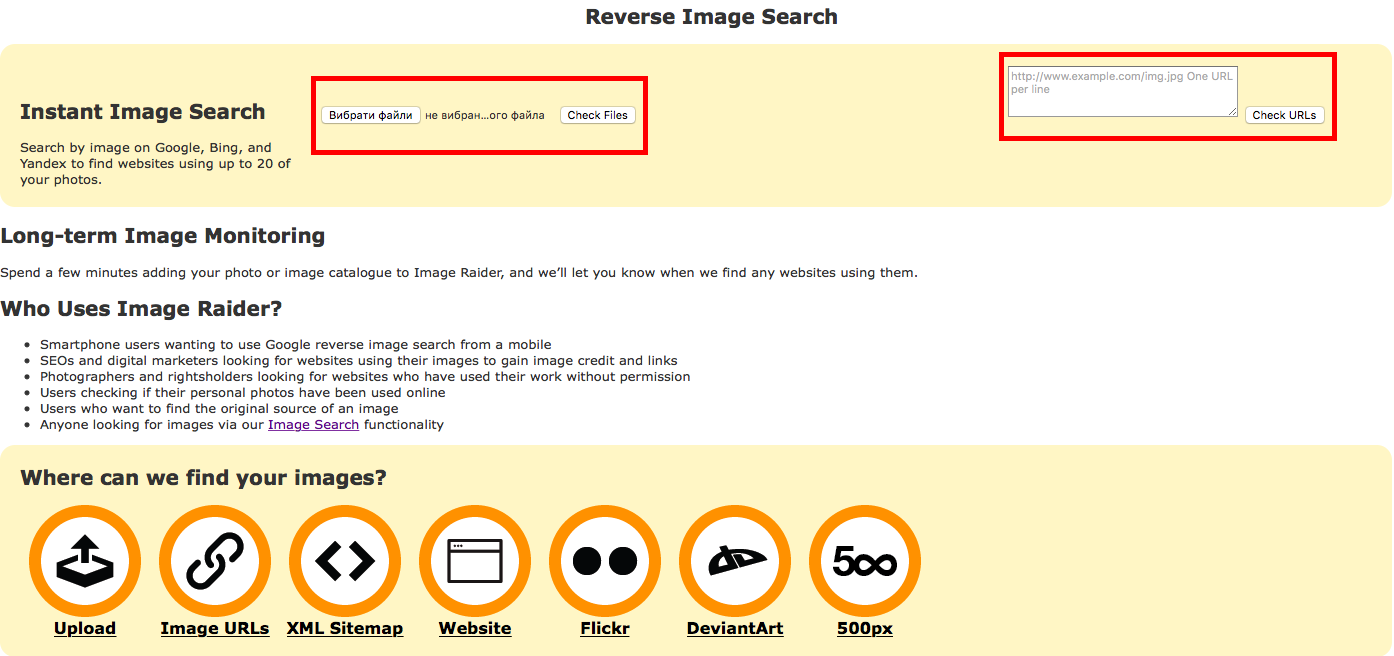The image size is (1394, 656).
Task: Follow the Website text link
Action: click(475, 629)
